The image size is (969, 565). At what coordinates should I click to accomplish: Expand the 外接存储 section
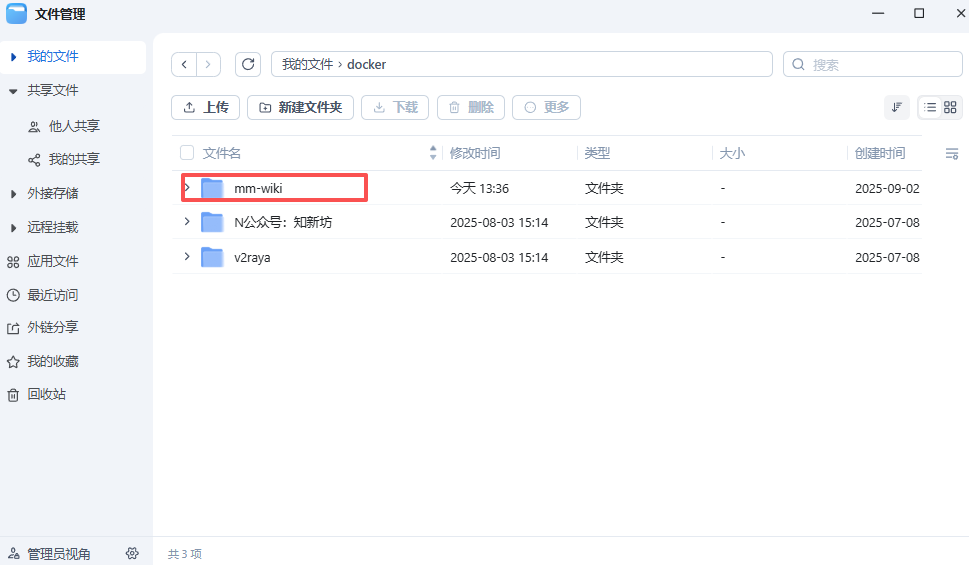(13, 194)
